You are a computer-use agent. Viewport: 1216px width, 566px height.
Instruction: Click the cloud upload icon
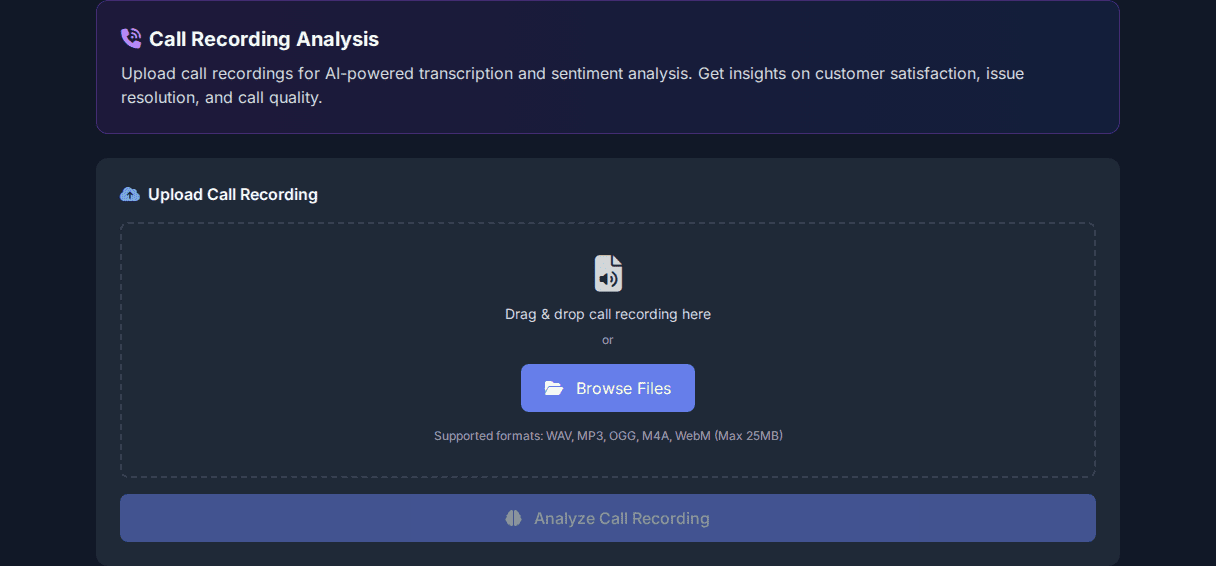click(130, 194)
